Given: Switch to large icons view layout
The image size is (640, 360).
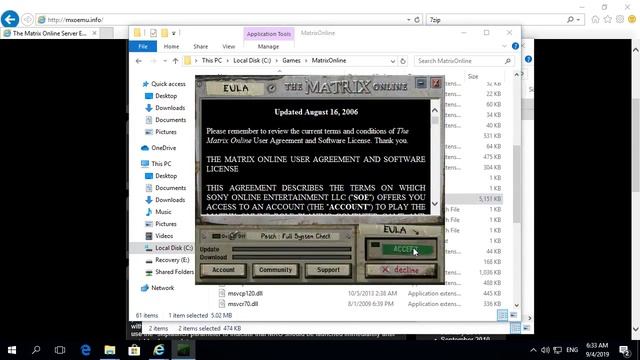Looking at the screenshot, I should [513, 315].
